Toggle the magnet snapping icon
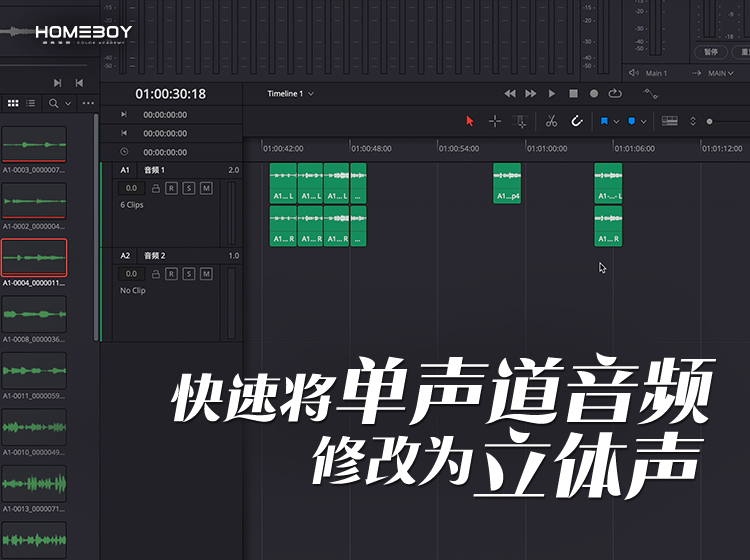 (577, 121)
